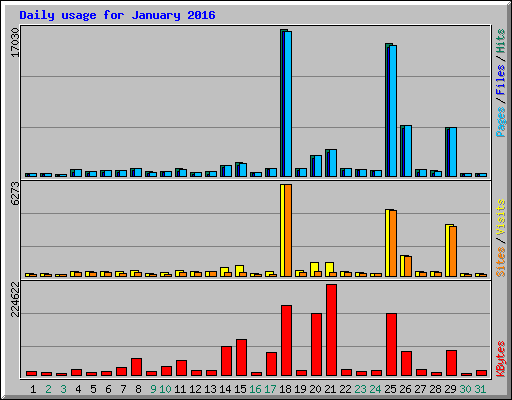The width and height of the screenshot is (512, 400).
Task: Select the red KBytes bar for day 8
Action: (136, 367)
